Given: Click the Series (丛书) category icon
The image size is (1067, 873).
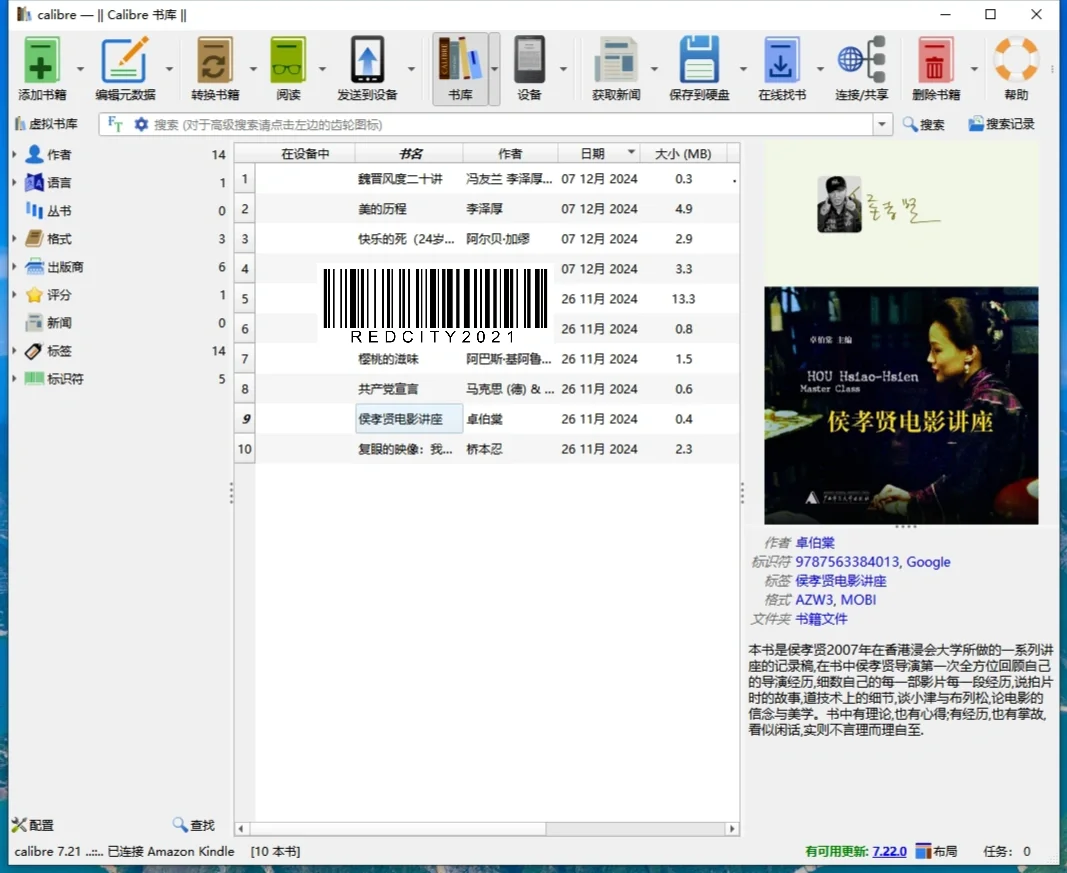Looking at the screenshot, I should 34,210.
